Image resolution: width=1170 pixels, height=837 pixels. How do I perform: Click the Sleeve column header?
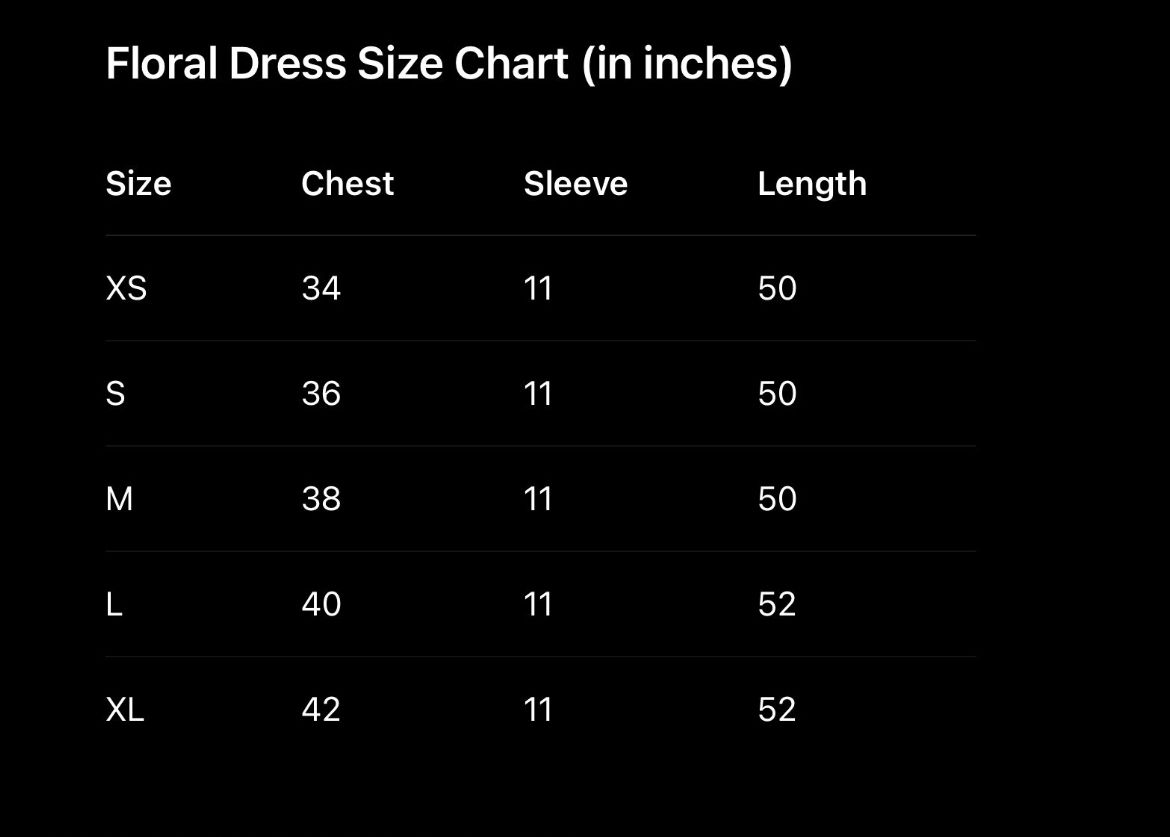(x=575, y=184)
